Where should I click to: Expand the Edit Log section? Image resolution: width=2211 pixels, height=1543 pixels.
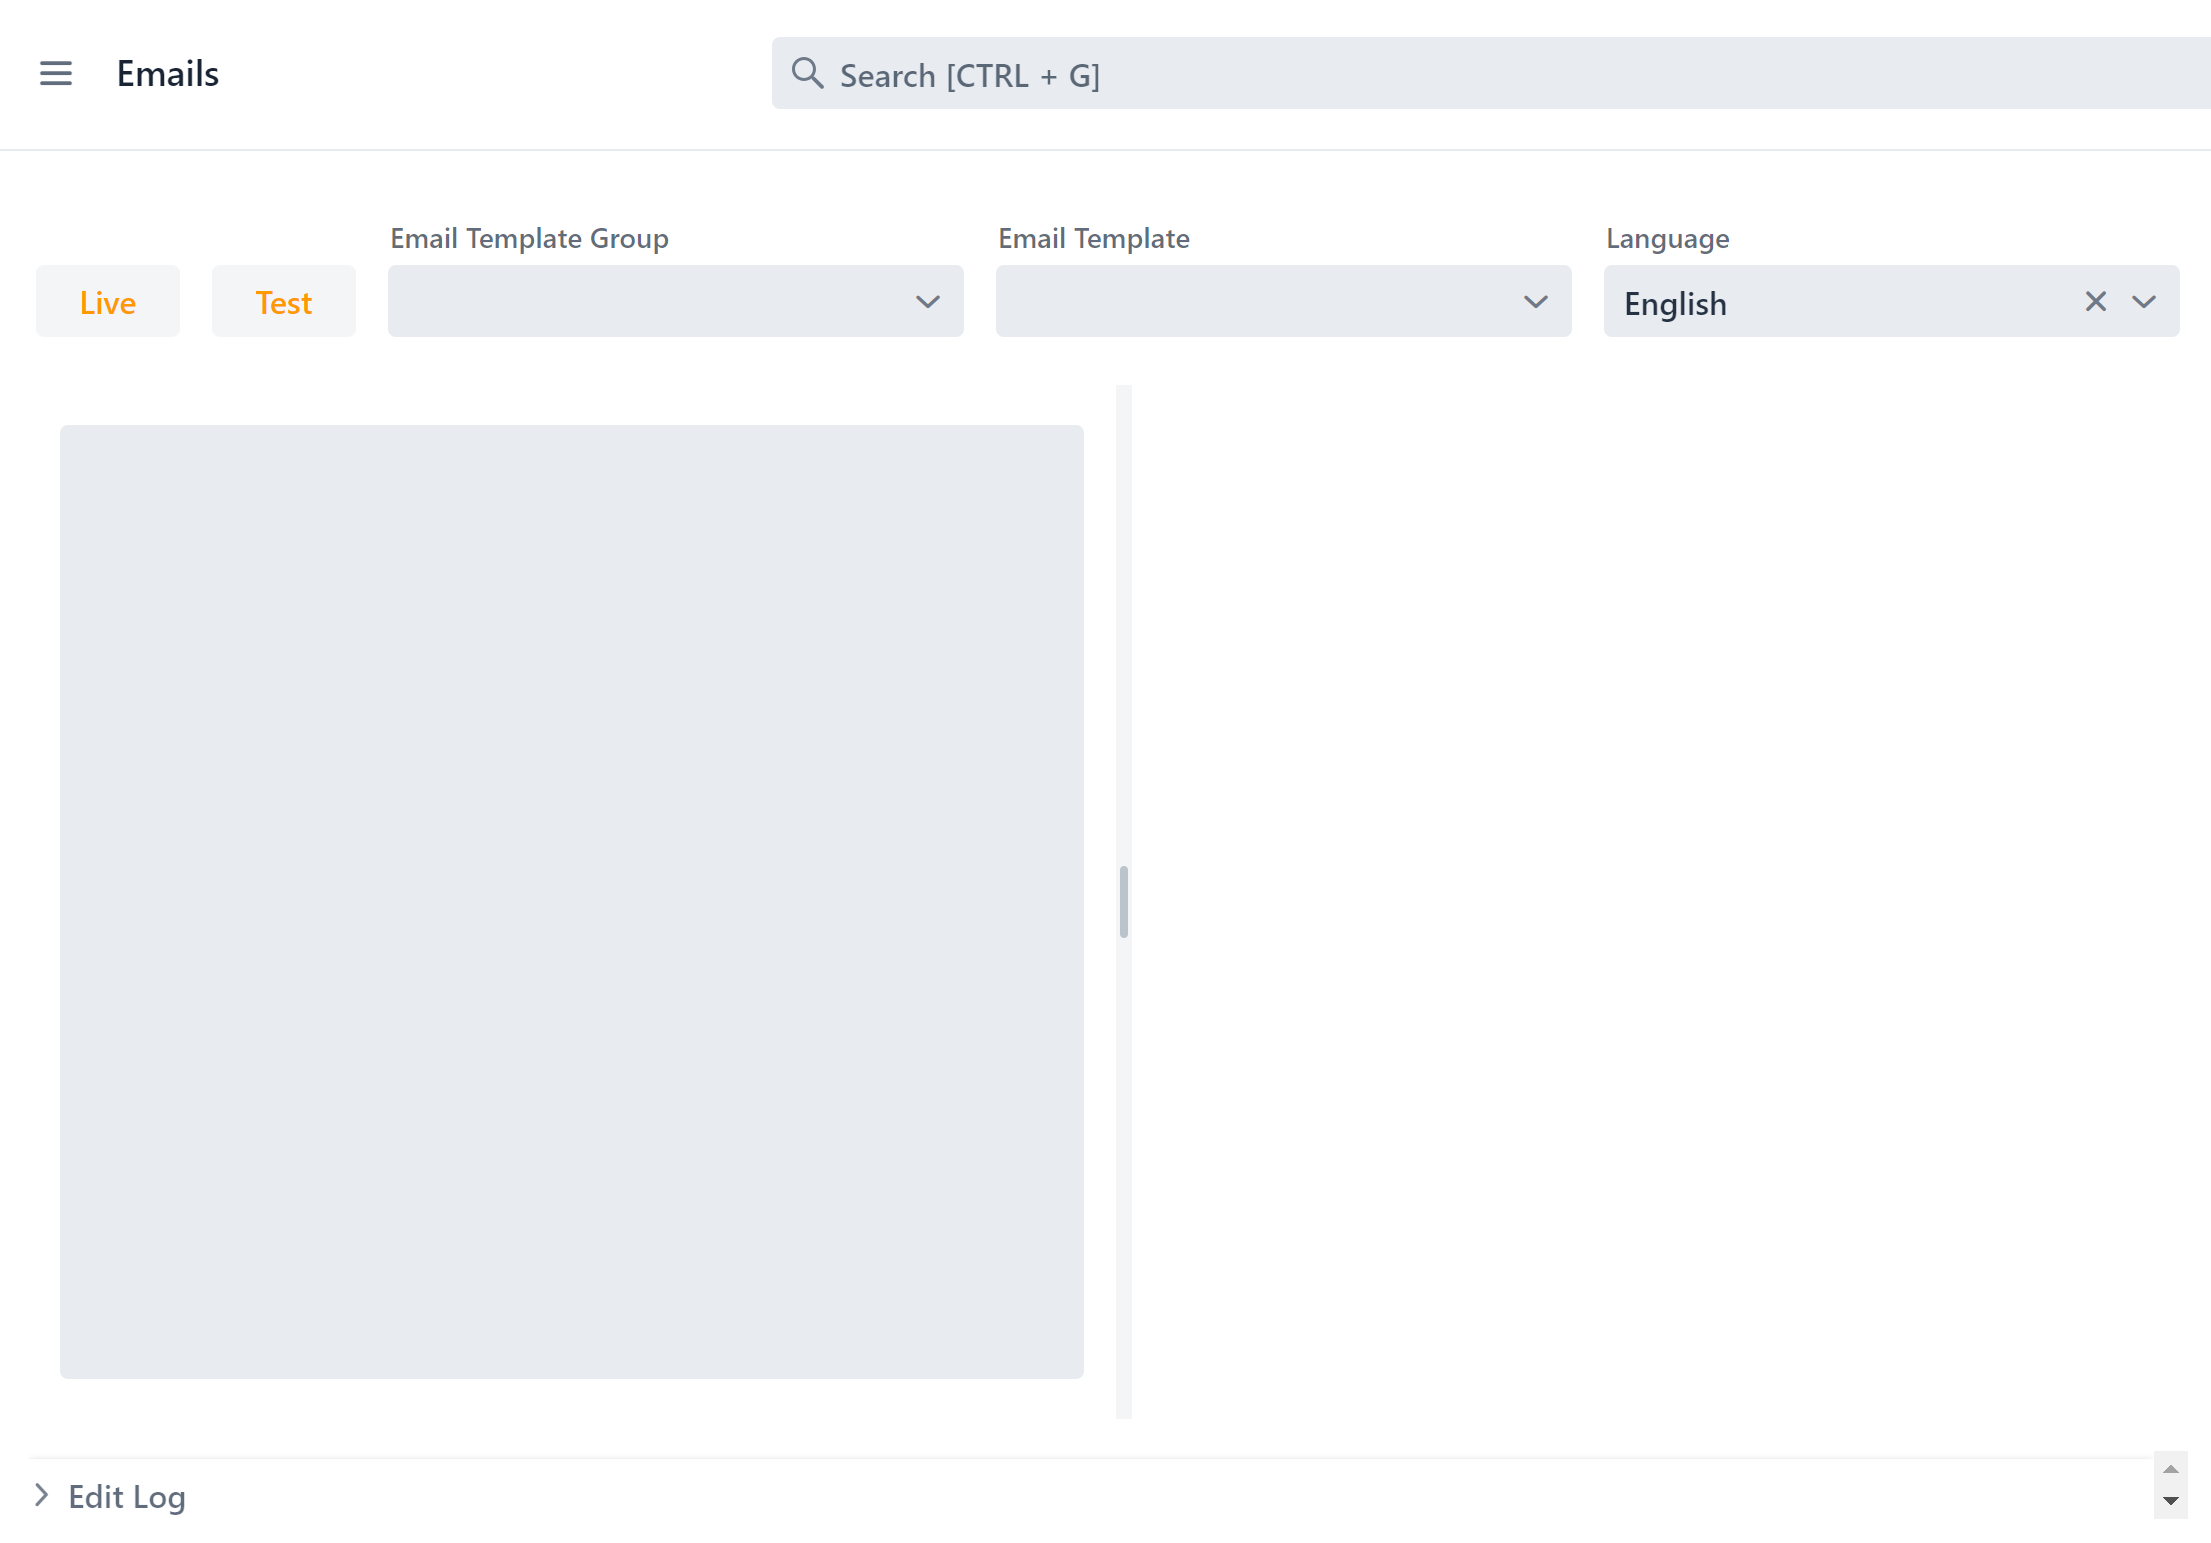pos(41,1494)
